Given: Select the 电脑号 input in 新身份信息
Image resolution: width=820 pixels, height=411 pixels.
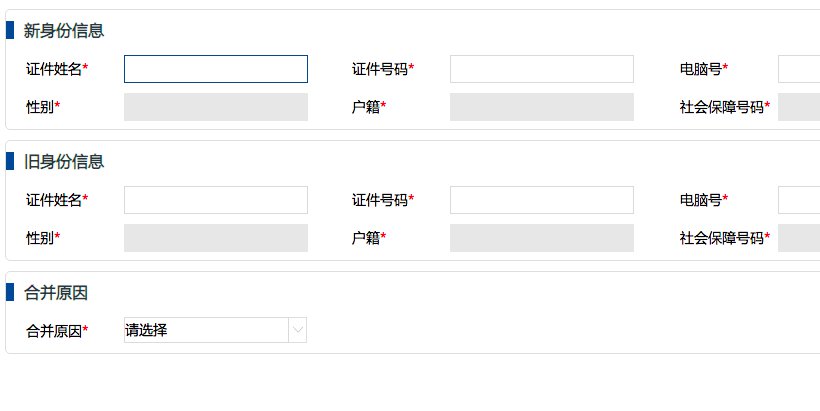Looking at the screenshot, I should (799, 69).
